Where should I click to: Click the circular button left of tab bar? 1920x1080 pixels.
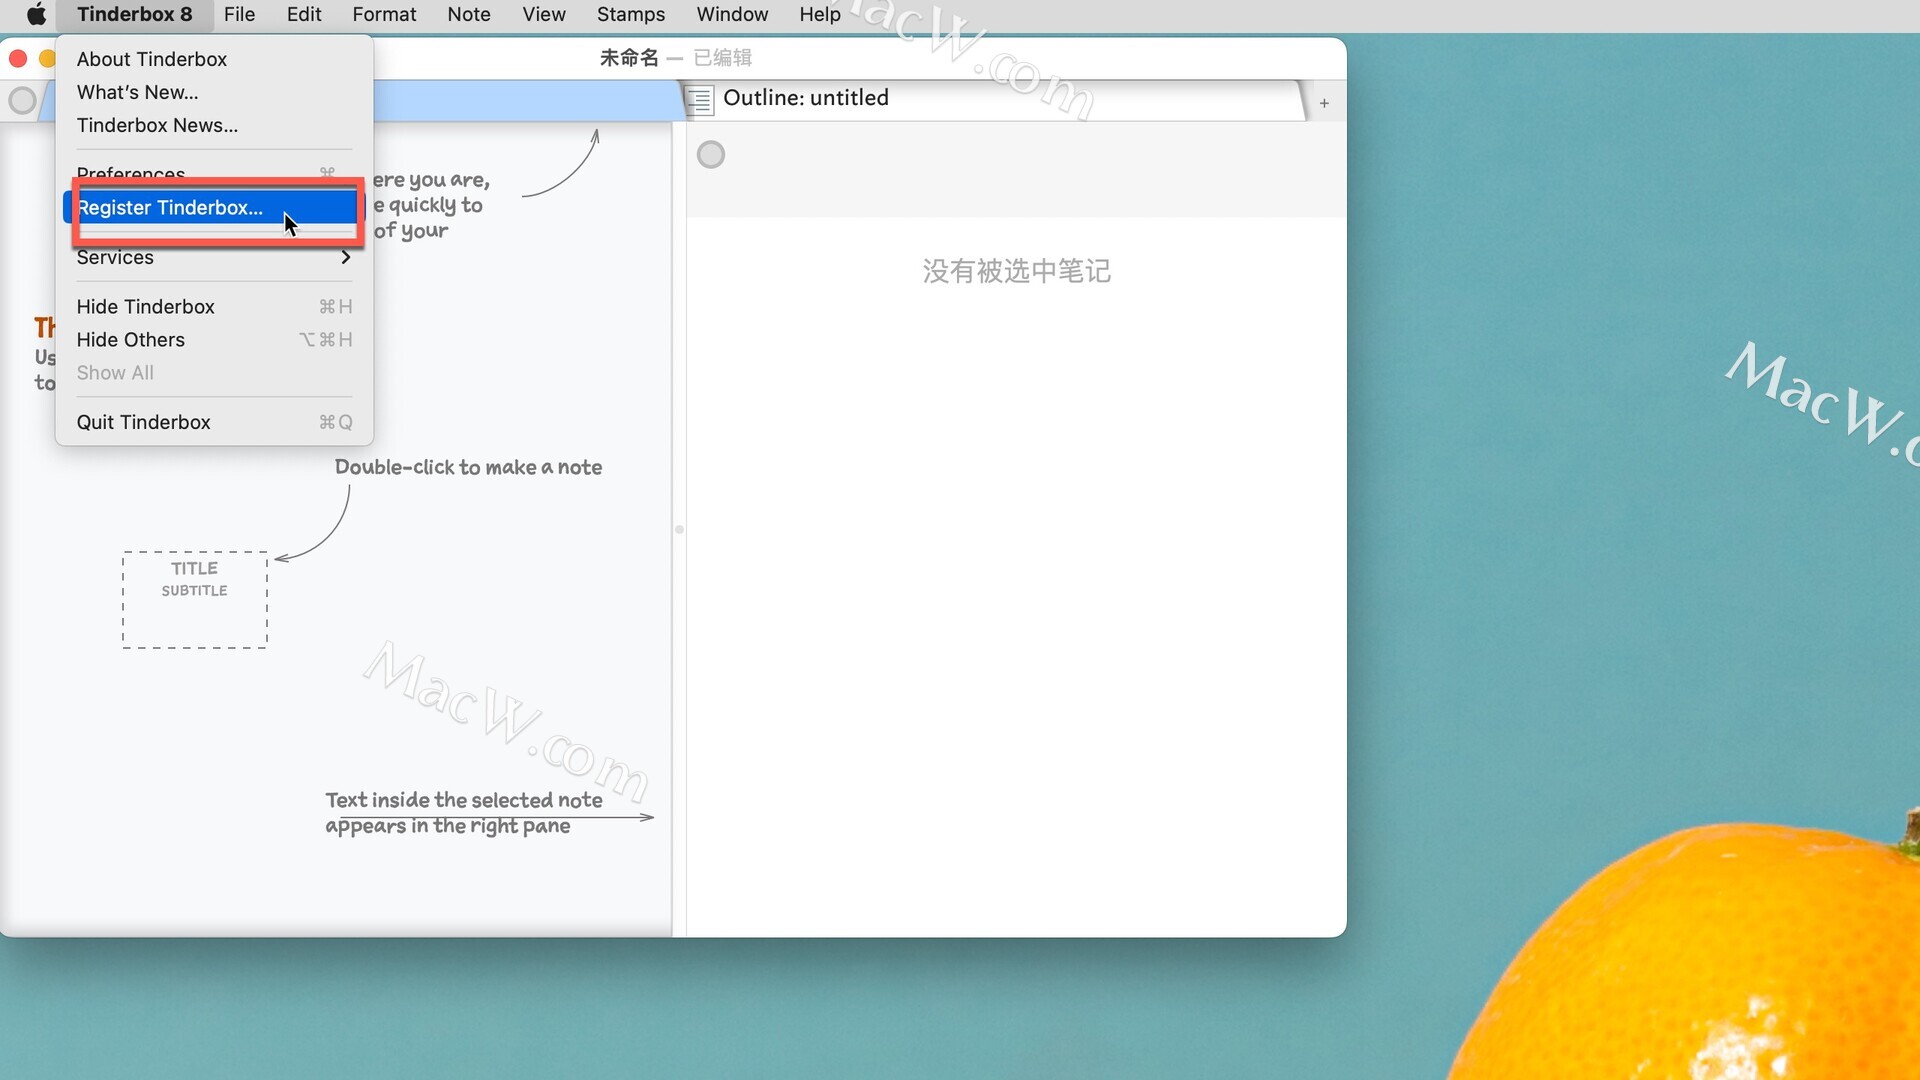pyautogui.click(x=22, y=100)
